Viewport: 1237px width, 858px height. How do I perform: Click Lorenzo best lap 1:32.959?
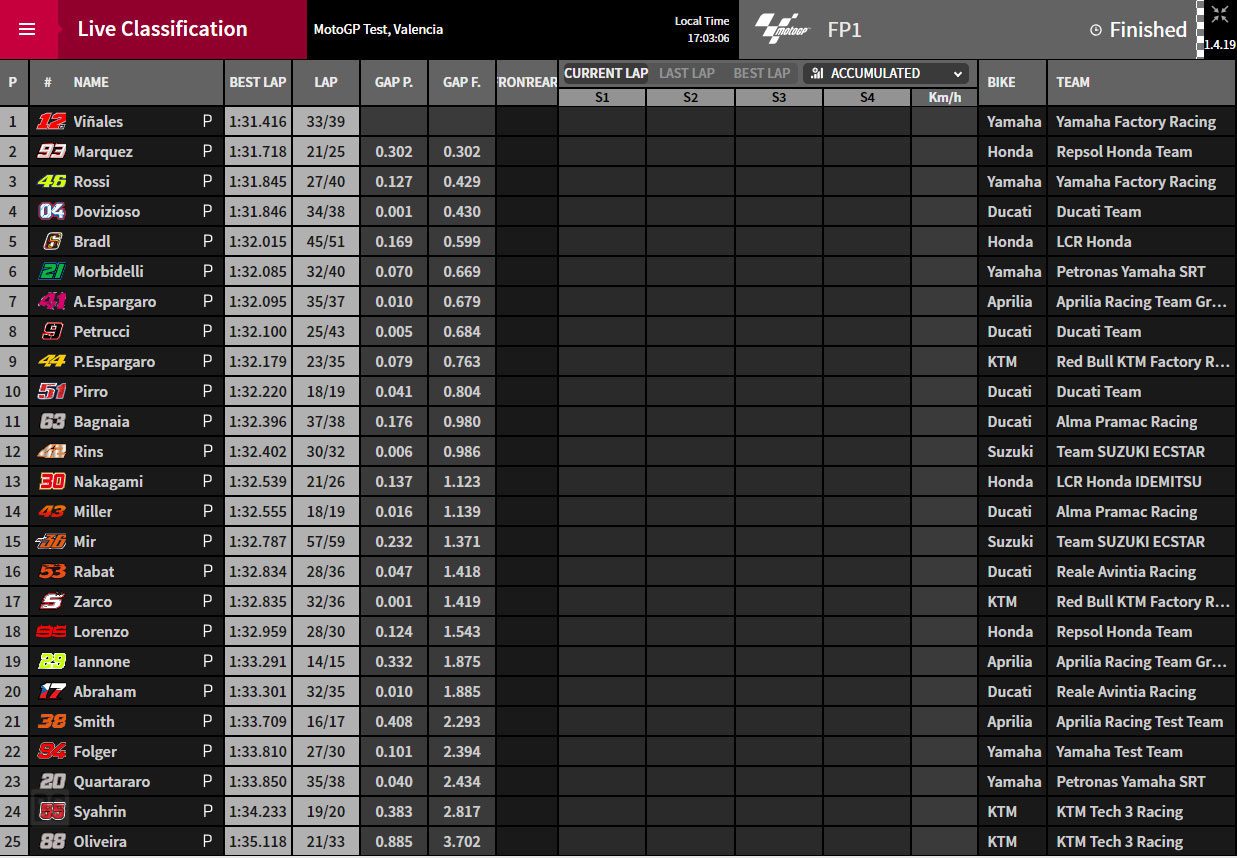[x=258, y=631]
